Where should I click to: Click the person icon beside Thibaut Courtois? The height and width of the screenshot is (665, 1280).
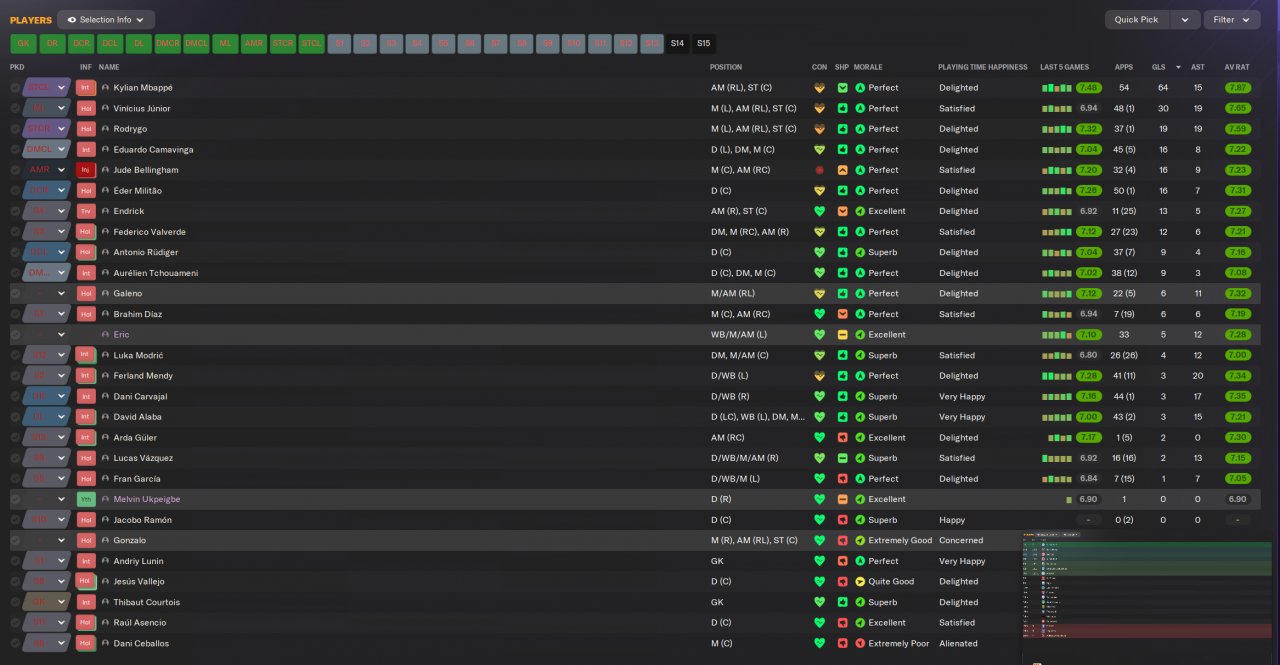pos(105,602)
